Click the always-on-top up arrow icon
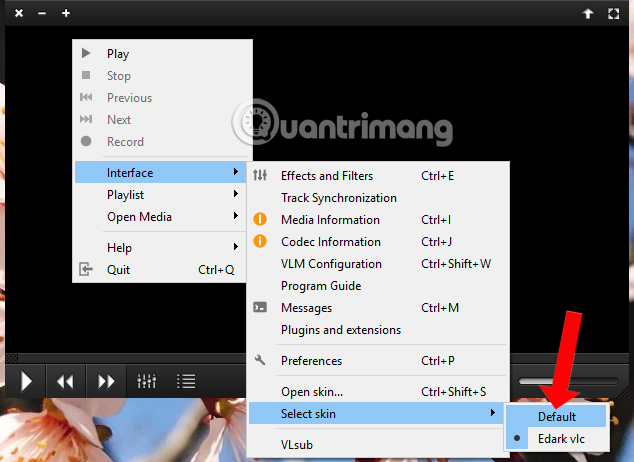 tap(588, 14)
